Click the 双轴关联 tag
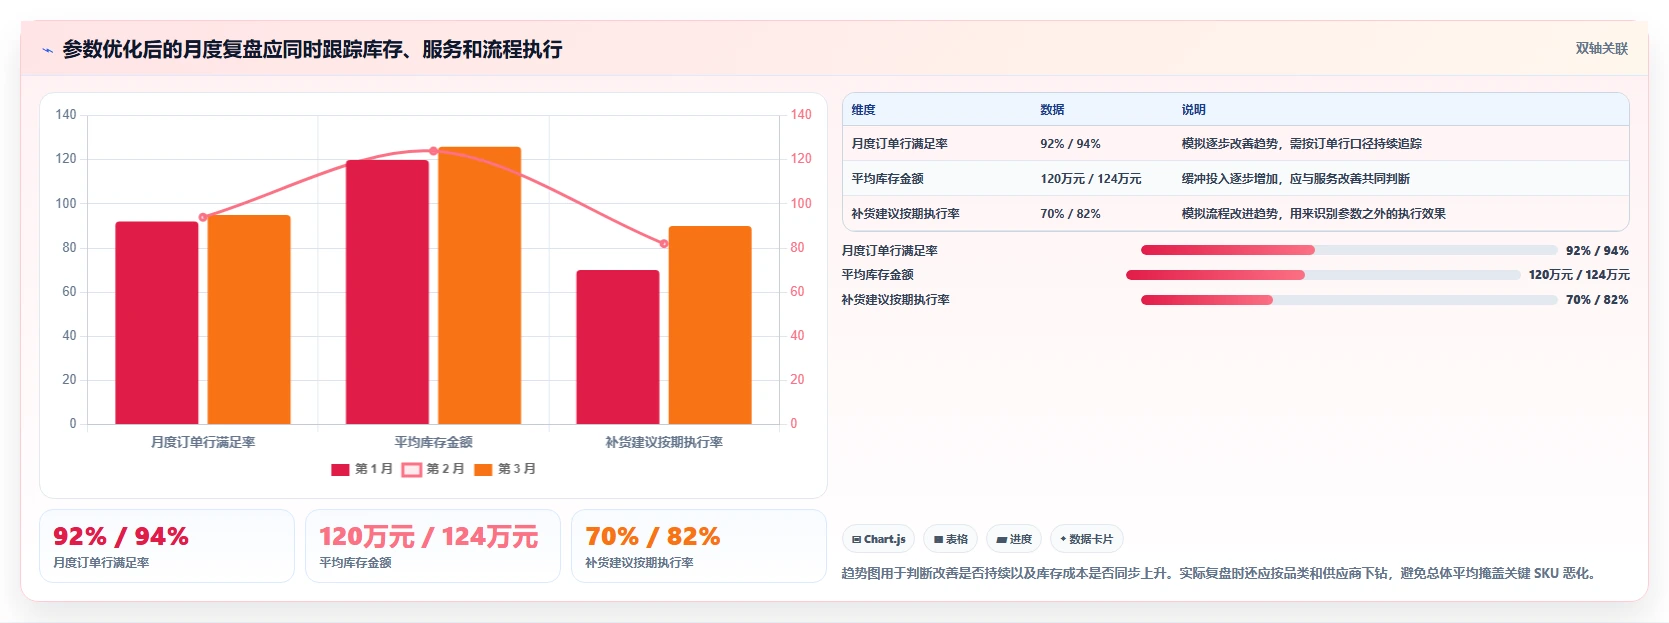The height and width of the screenshot is (623, 1669). tap(1601, 49)
